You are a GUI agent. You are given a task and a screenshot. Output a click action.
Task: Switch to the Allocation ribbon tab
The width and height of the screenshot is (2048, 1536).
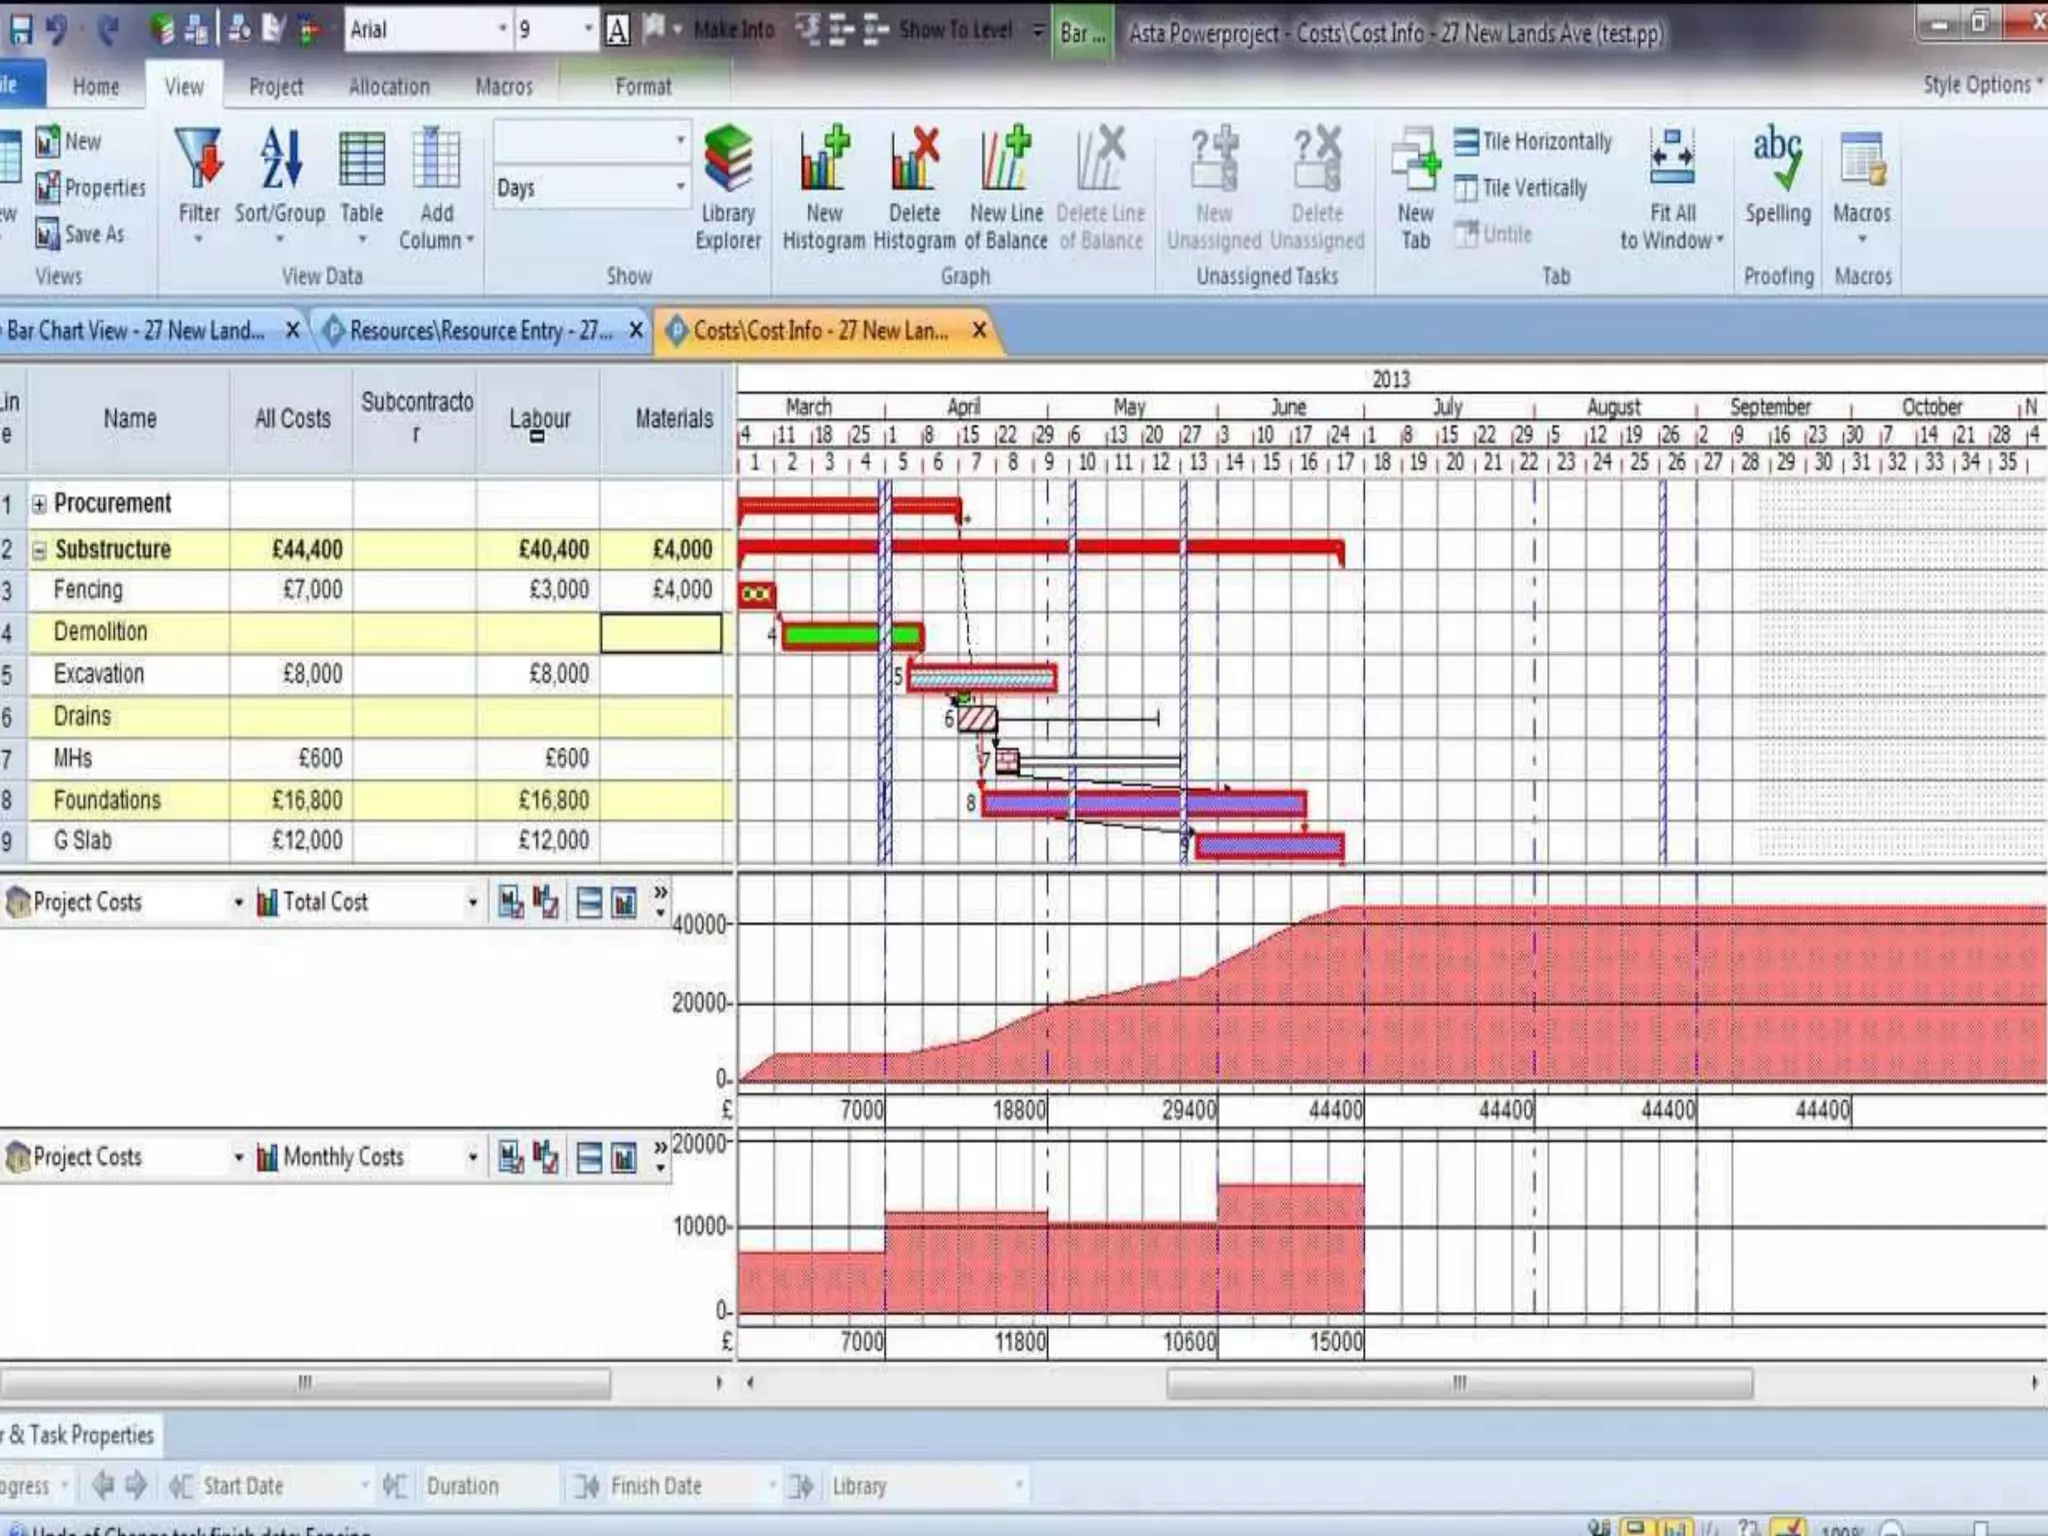pyautogui.click(x=389, y=87)
